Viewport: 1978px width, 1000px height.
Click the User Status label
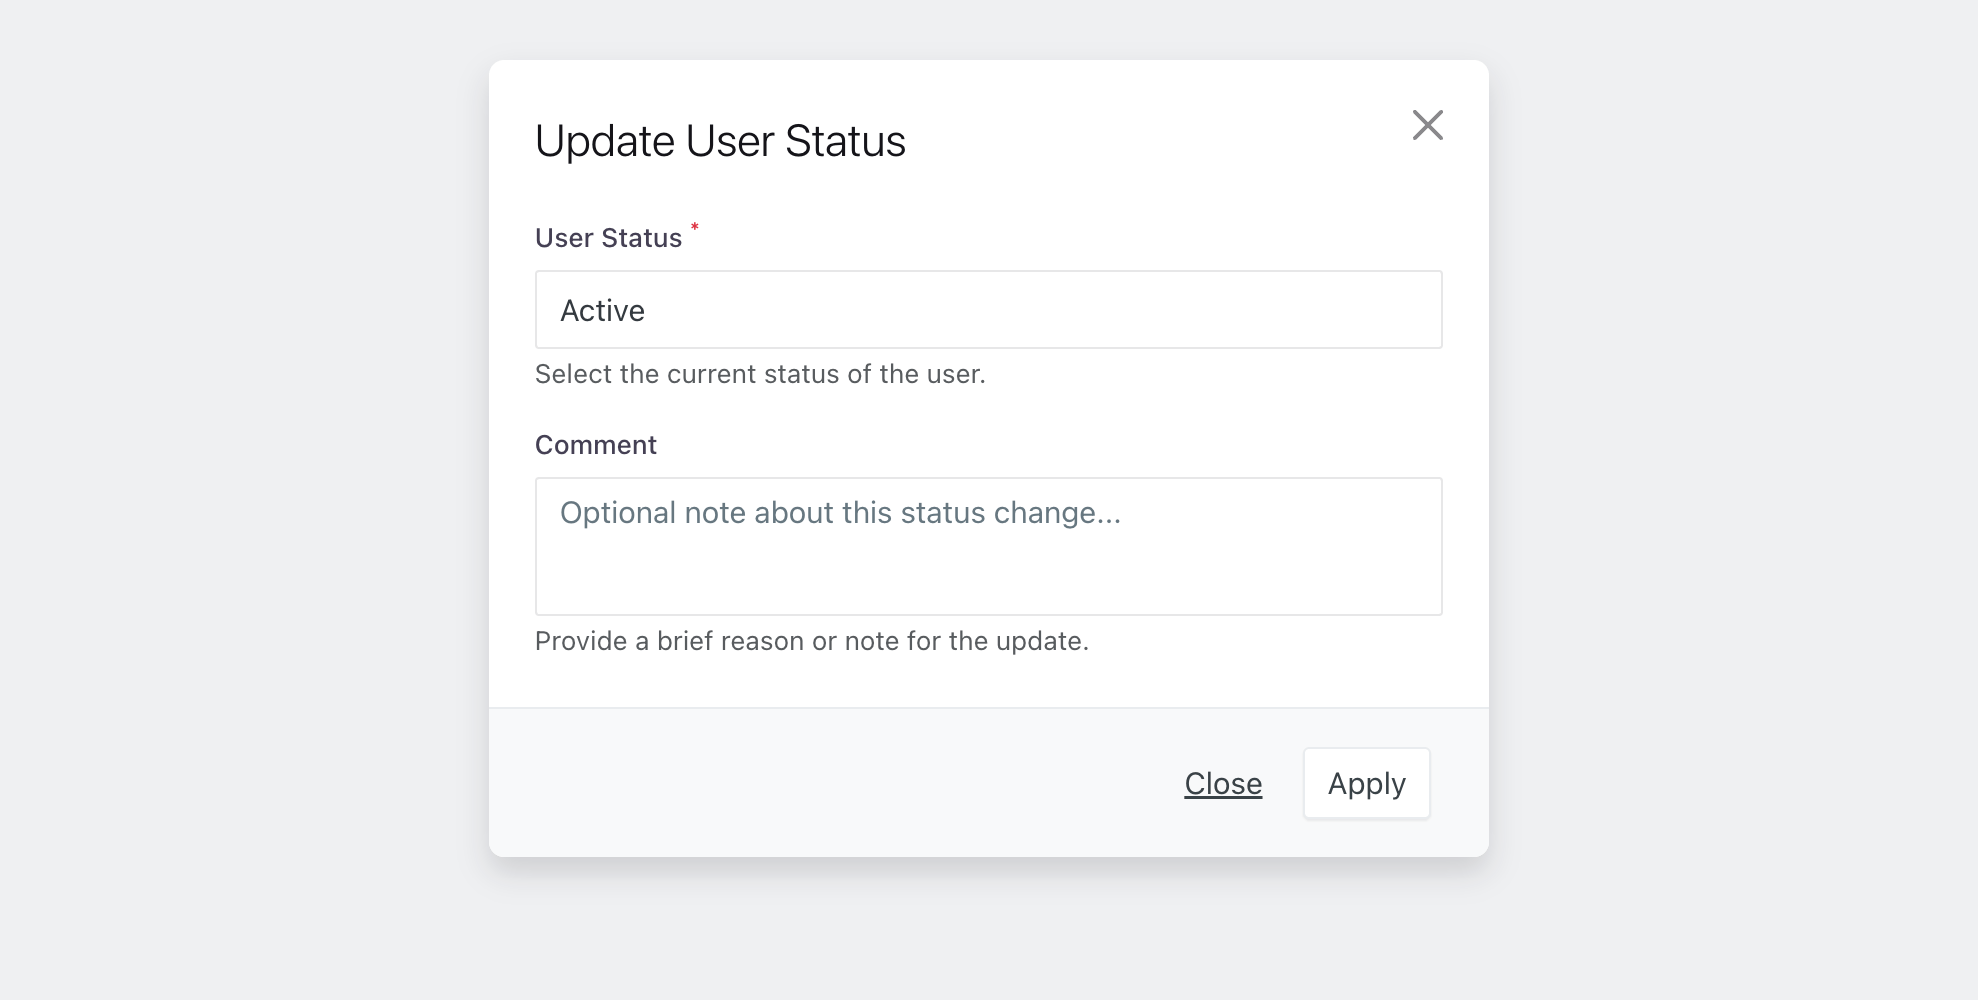click(x=608, y=237)
